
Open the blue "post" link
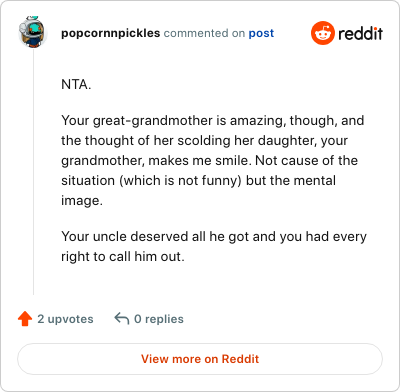click(261, 33)
